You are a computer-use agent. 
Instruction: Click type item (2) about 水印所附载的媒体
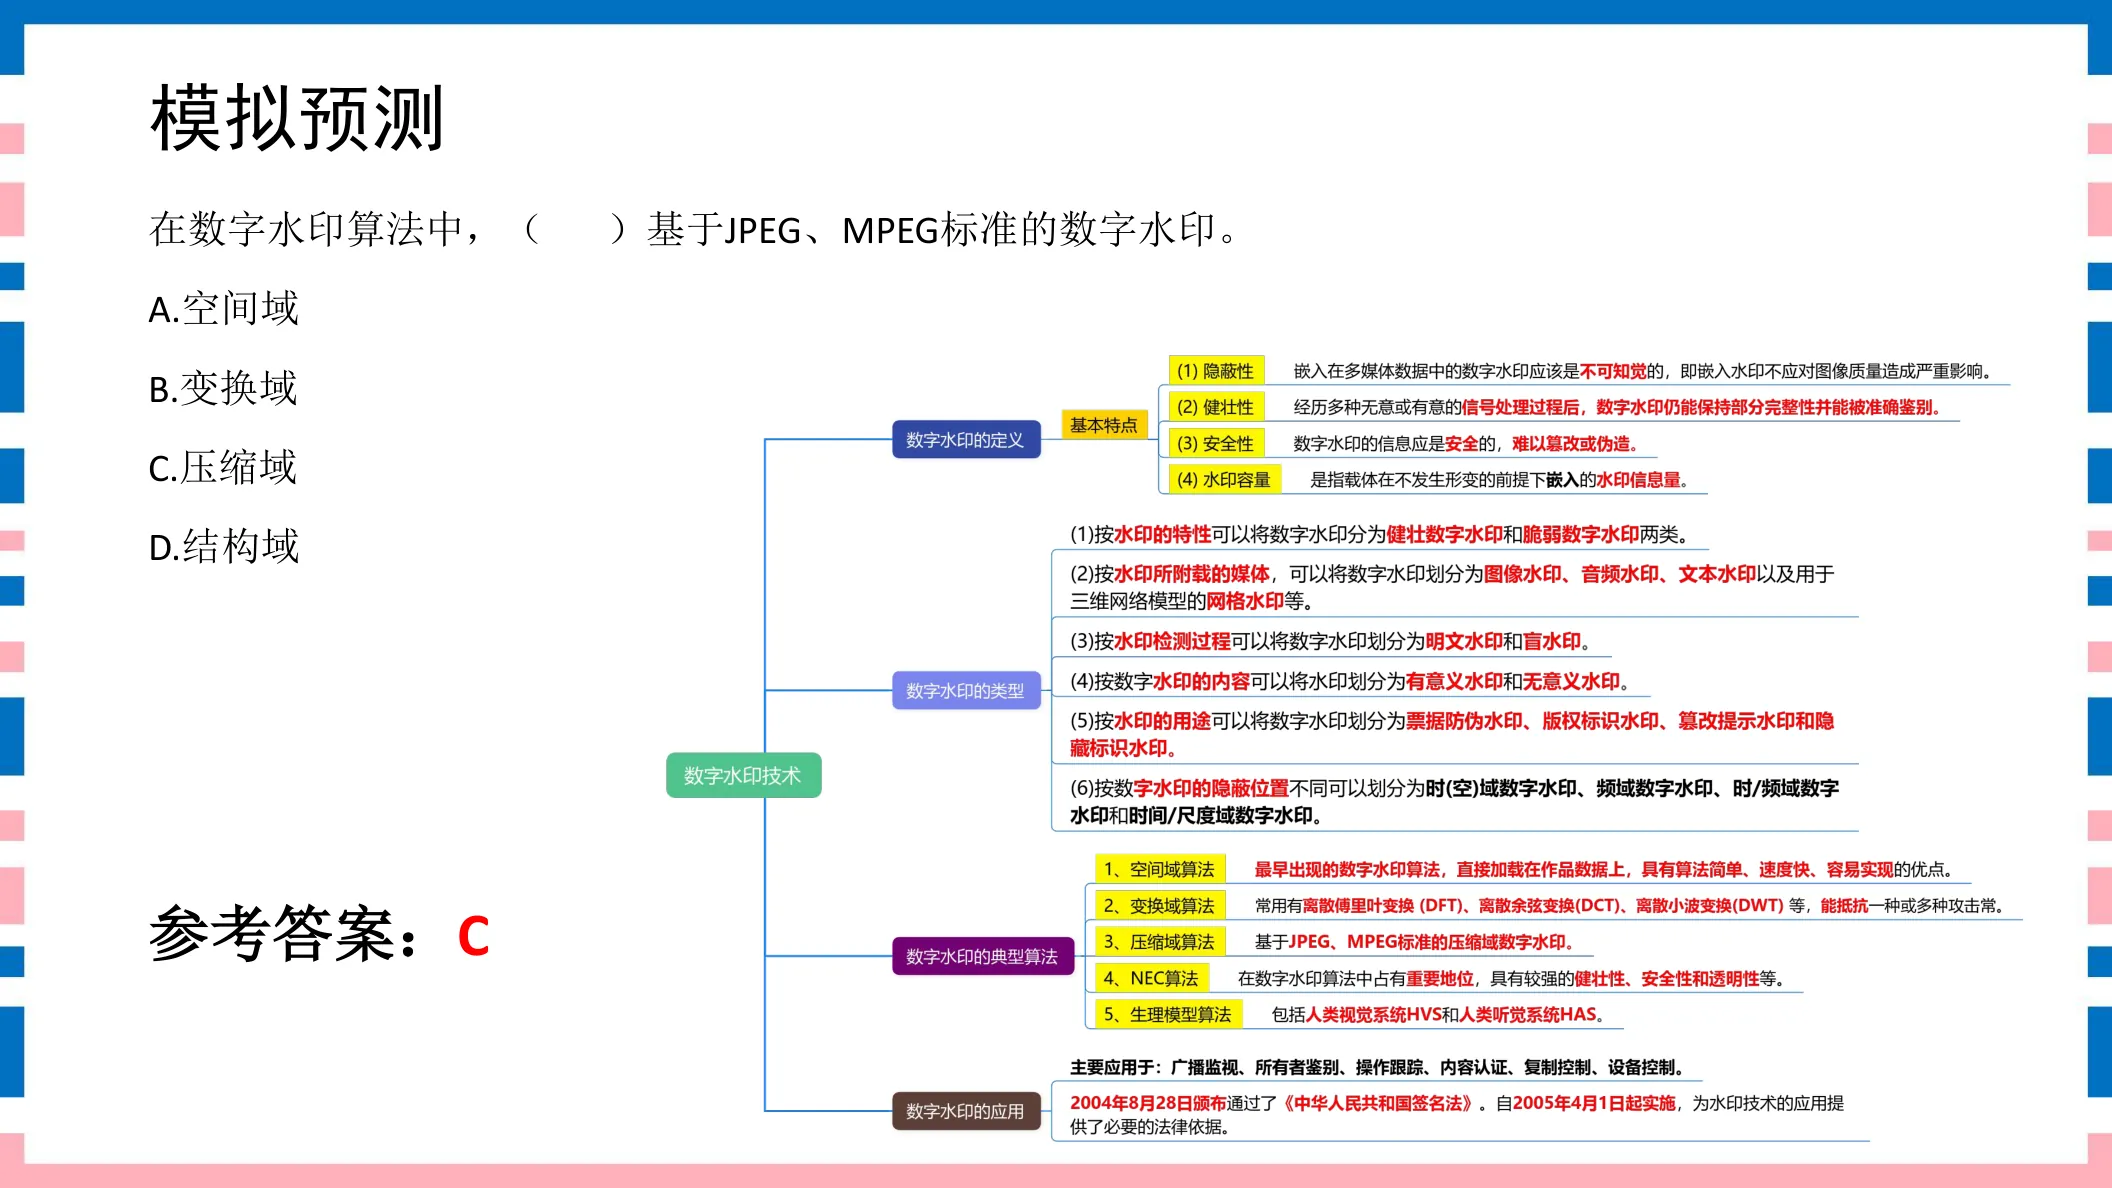(1452, 587)
